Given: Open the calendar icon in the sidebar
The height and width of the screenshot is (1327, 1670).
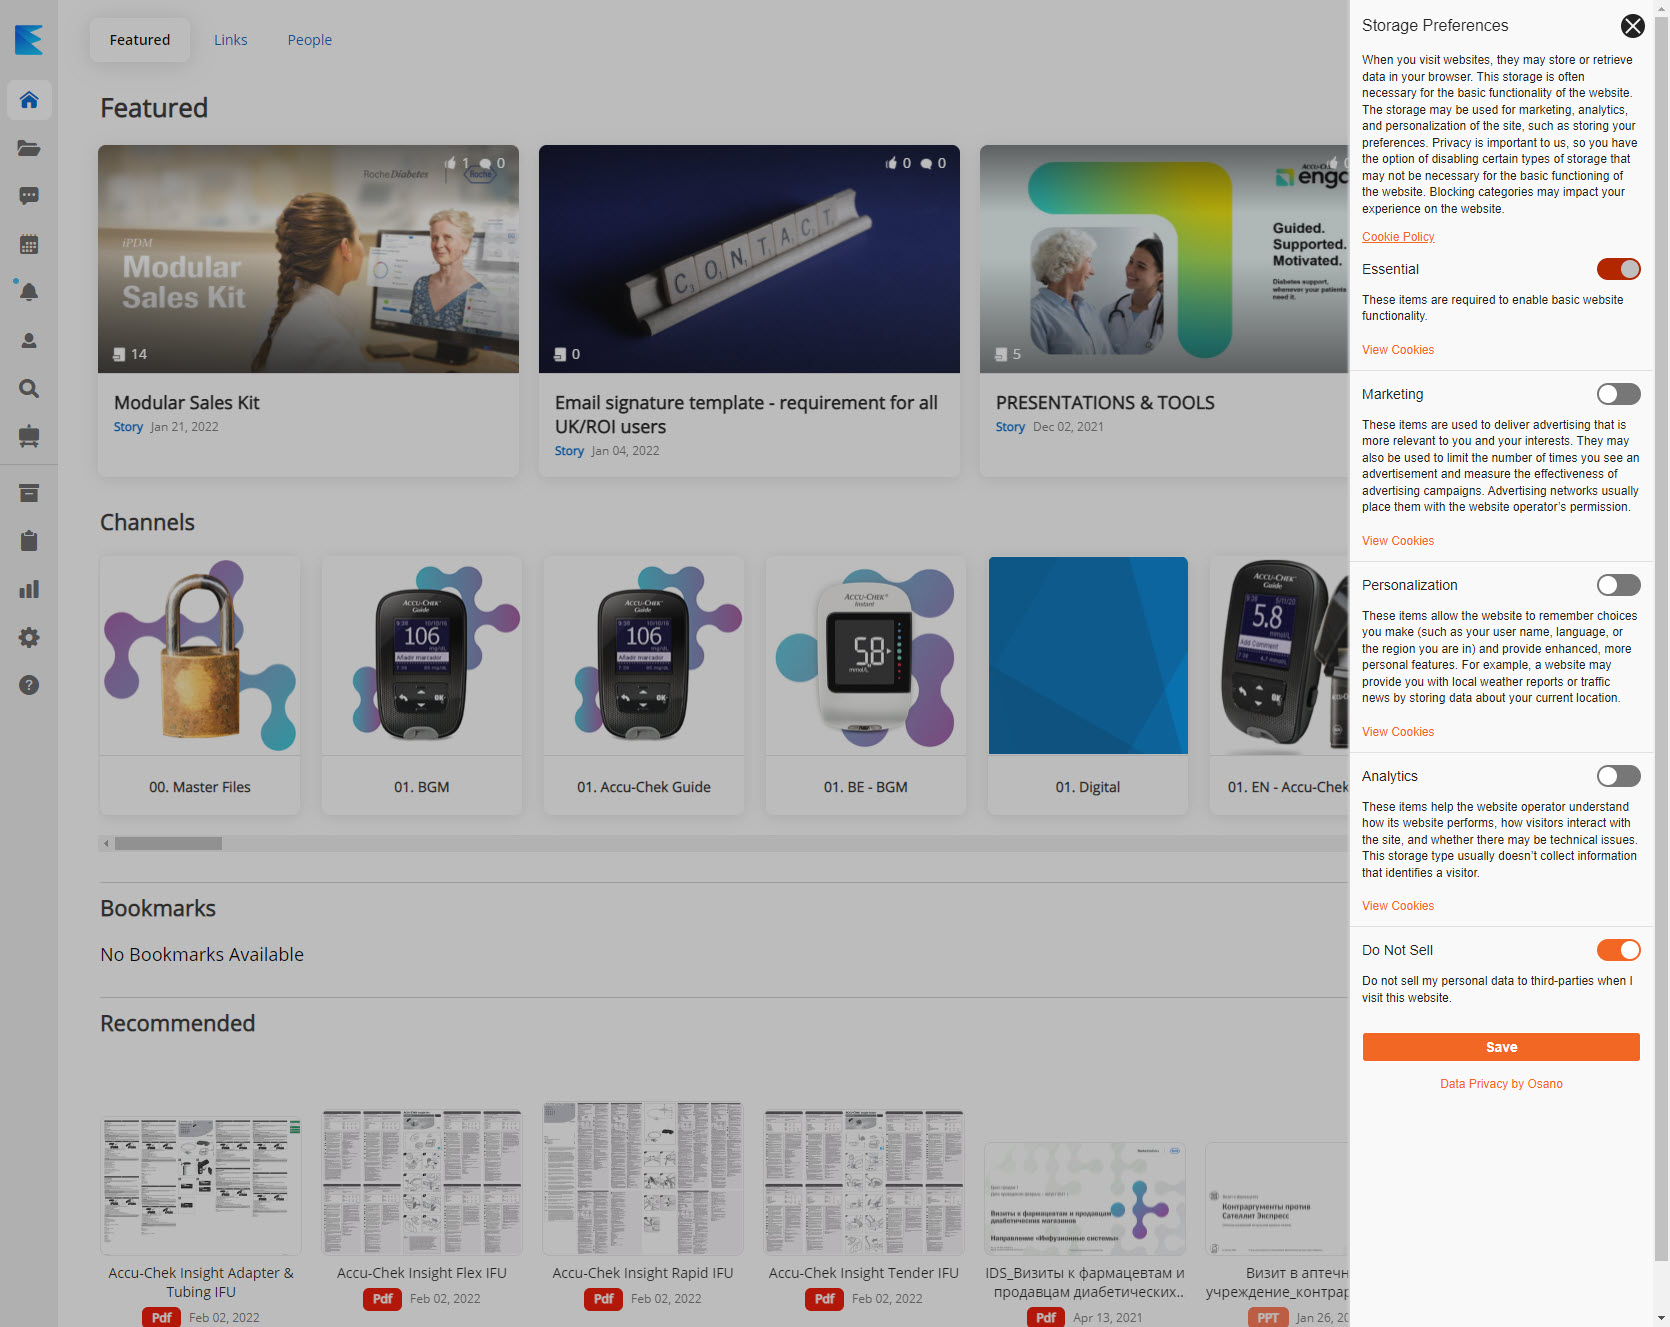Looking at the screenshot, I should pos(29,244).
